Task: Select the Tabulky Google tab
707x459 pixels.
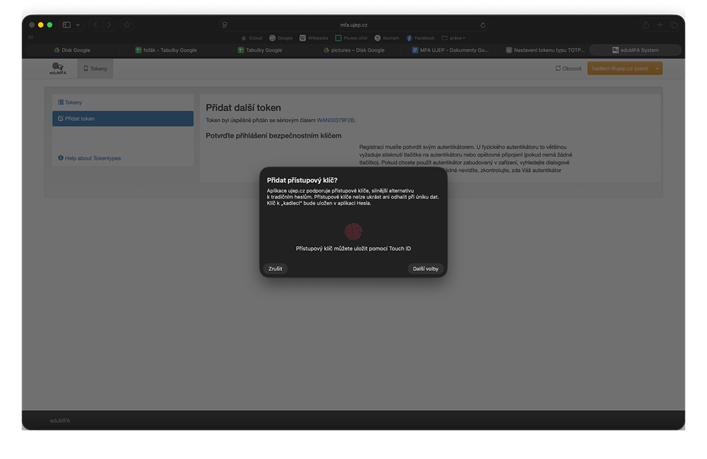Action: click(260, 50)
